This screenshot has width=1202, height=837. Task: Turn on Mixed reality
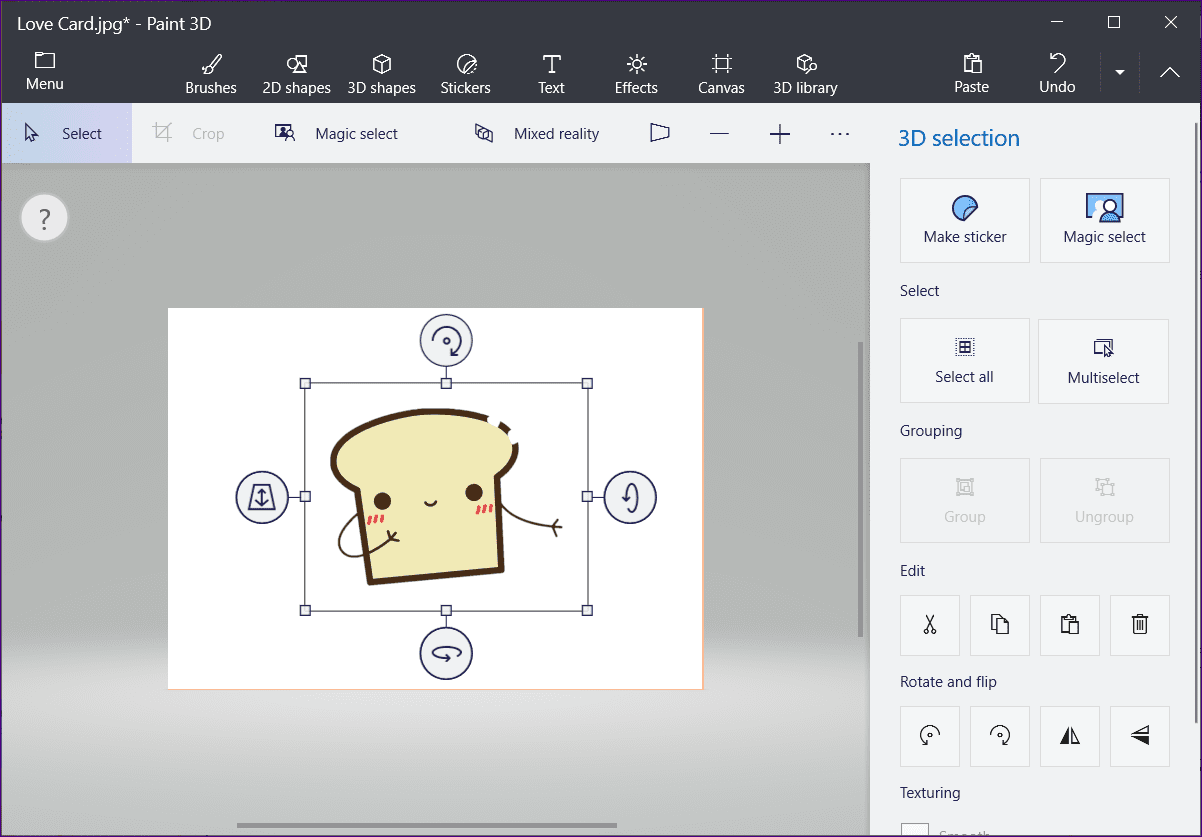click(537, 133)
